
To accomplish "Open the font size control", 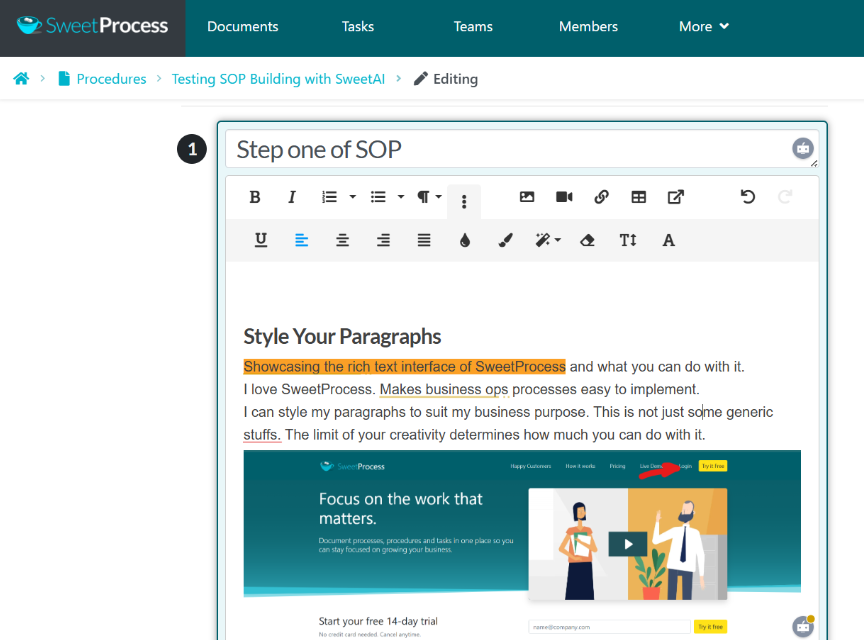I will [628, 240].
